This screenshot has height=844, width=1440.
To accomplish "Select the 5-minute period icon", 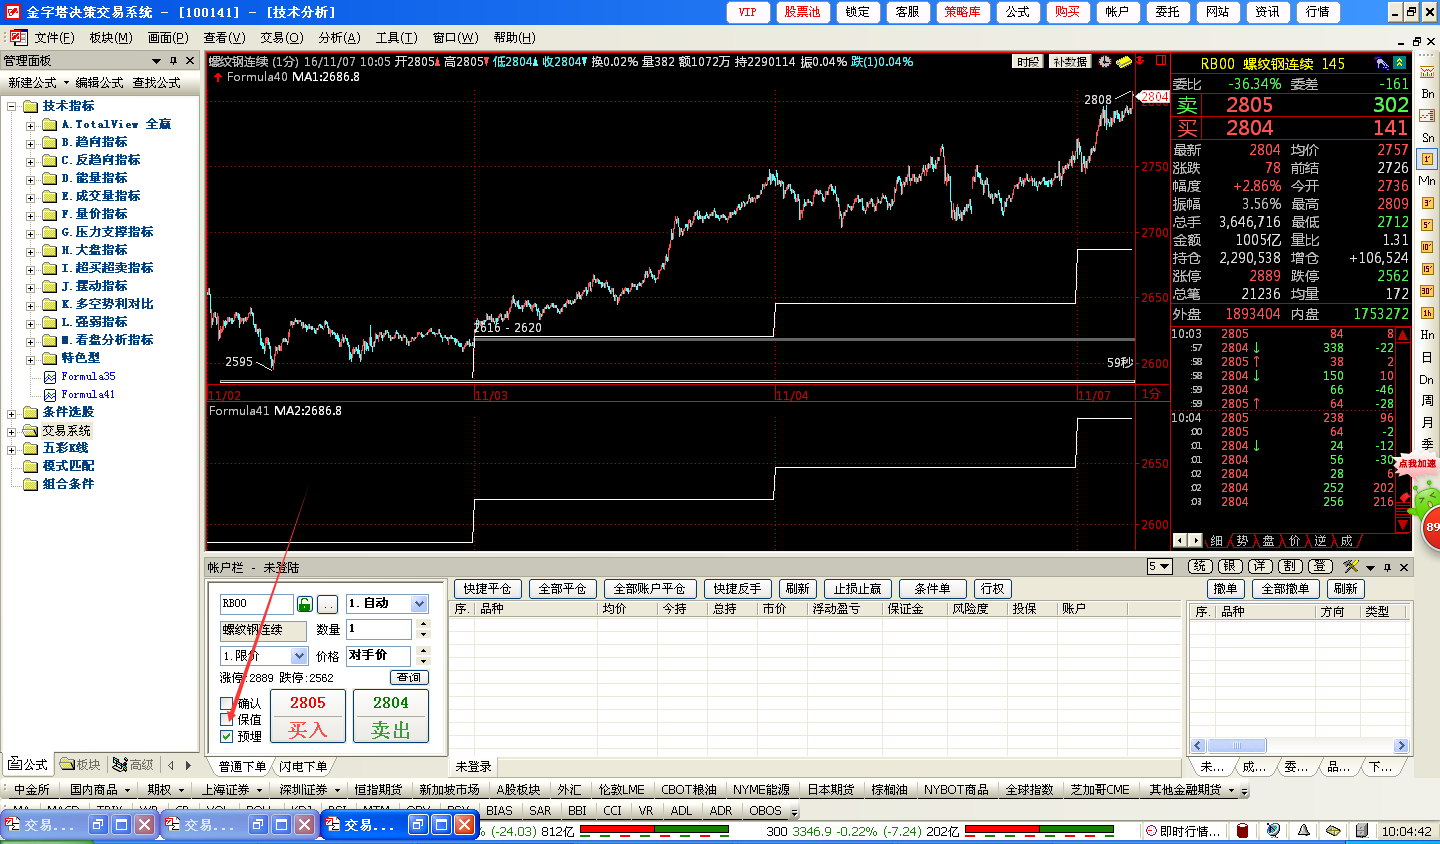I will point(1427,225).
